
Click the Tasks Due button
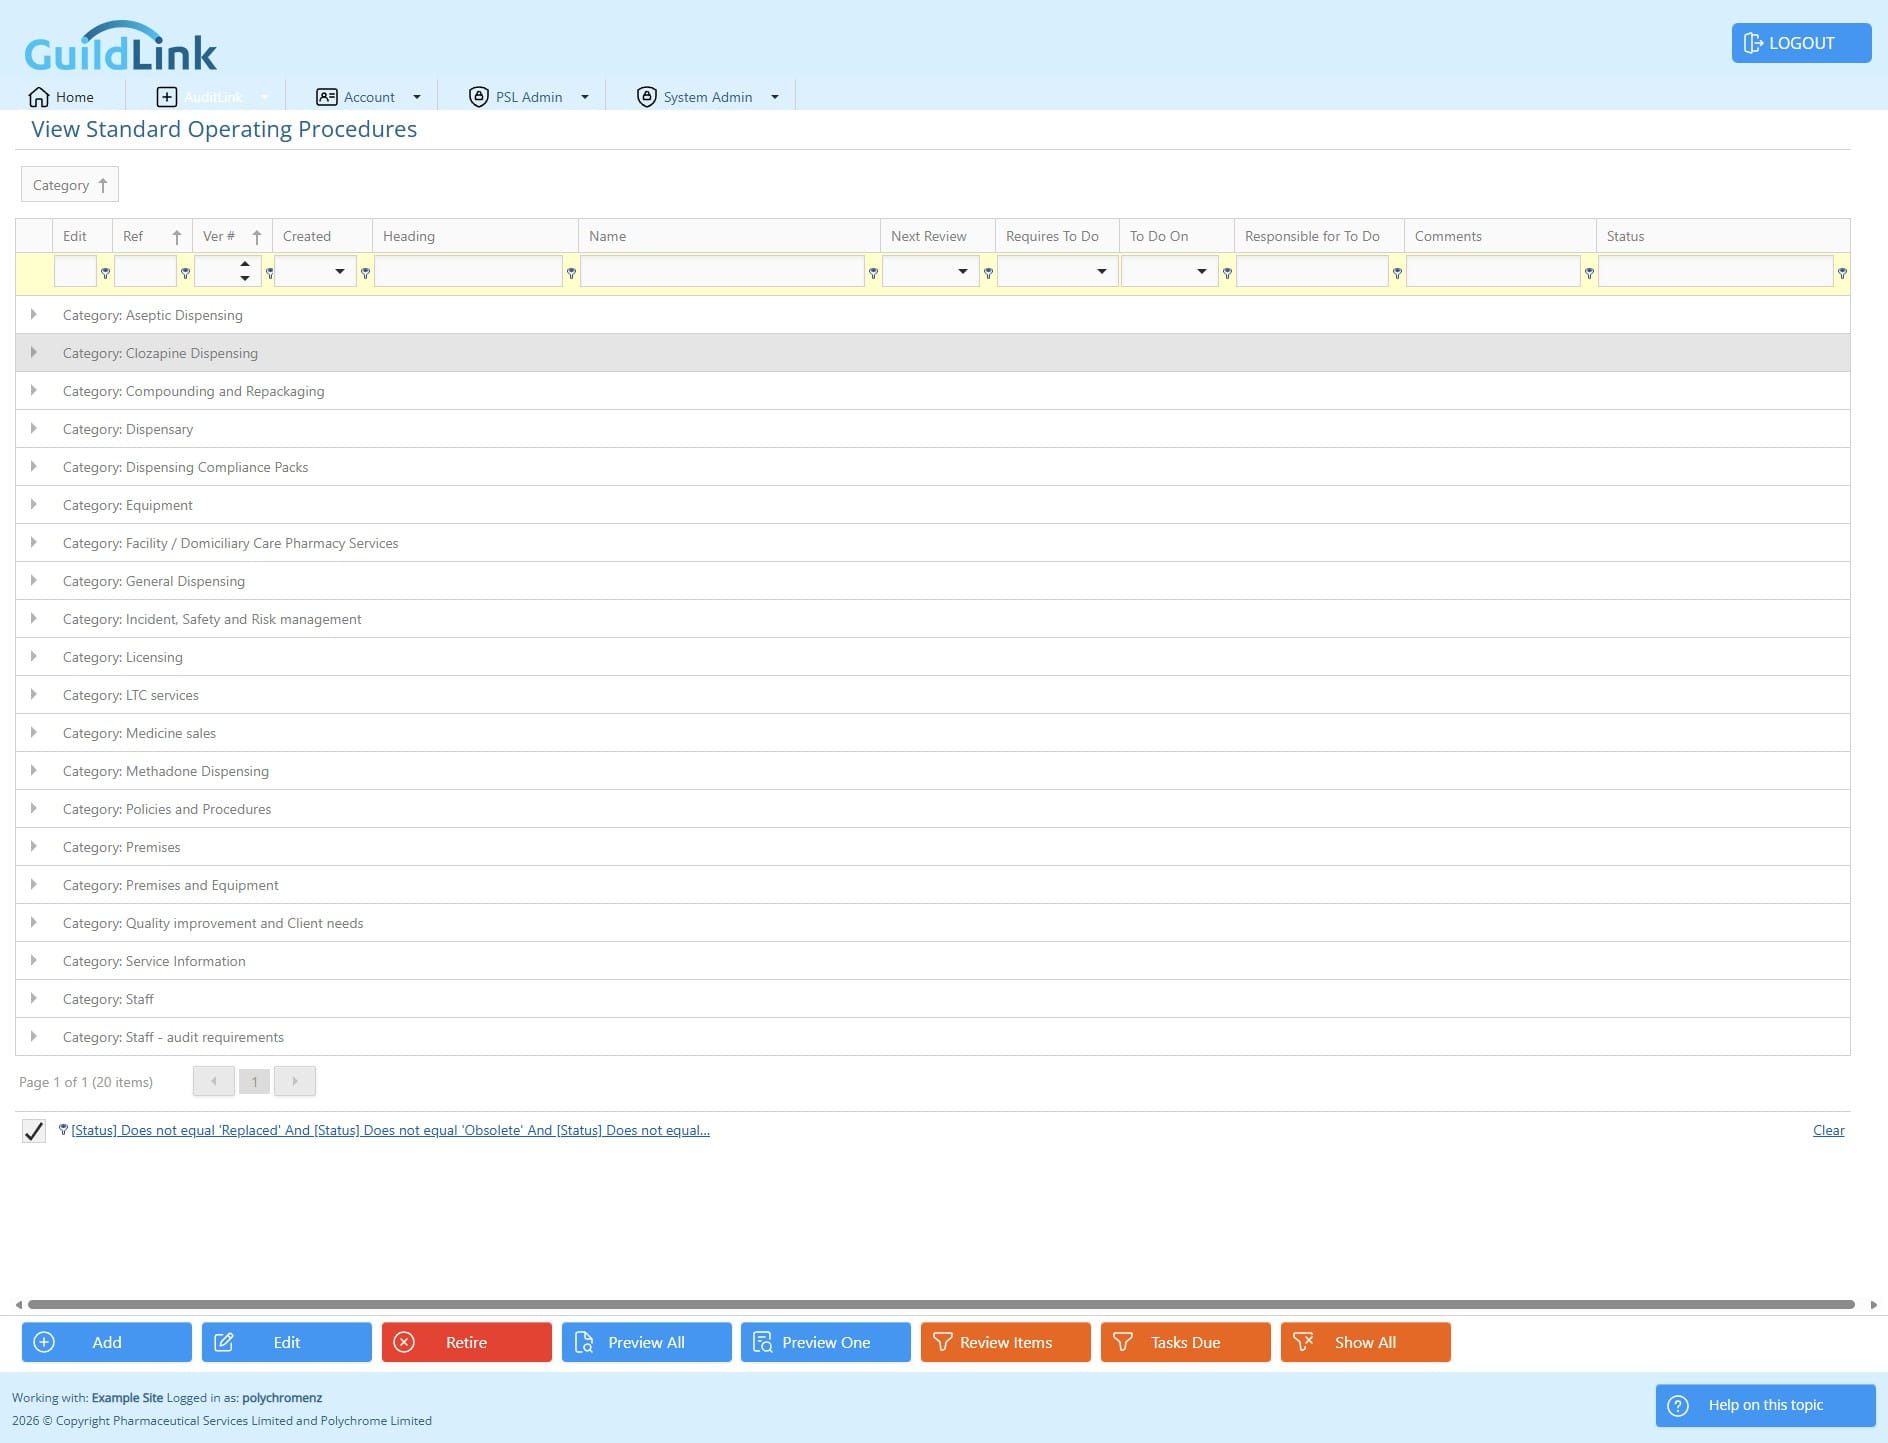(x=1186, y=1342)
